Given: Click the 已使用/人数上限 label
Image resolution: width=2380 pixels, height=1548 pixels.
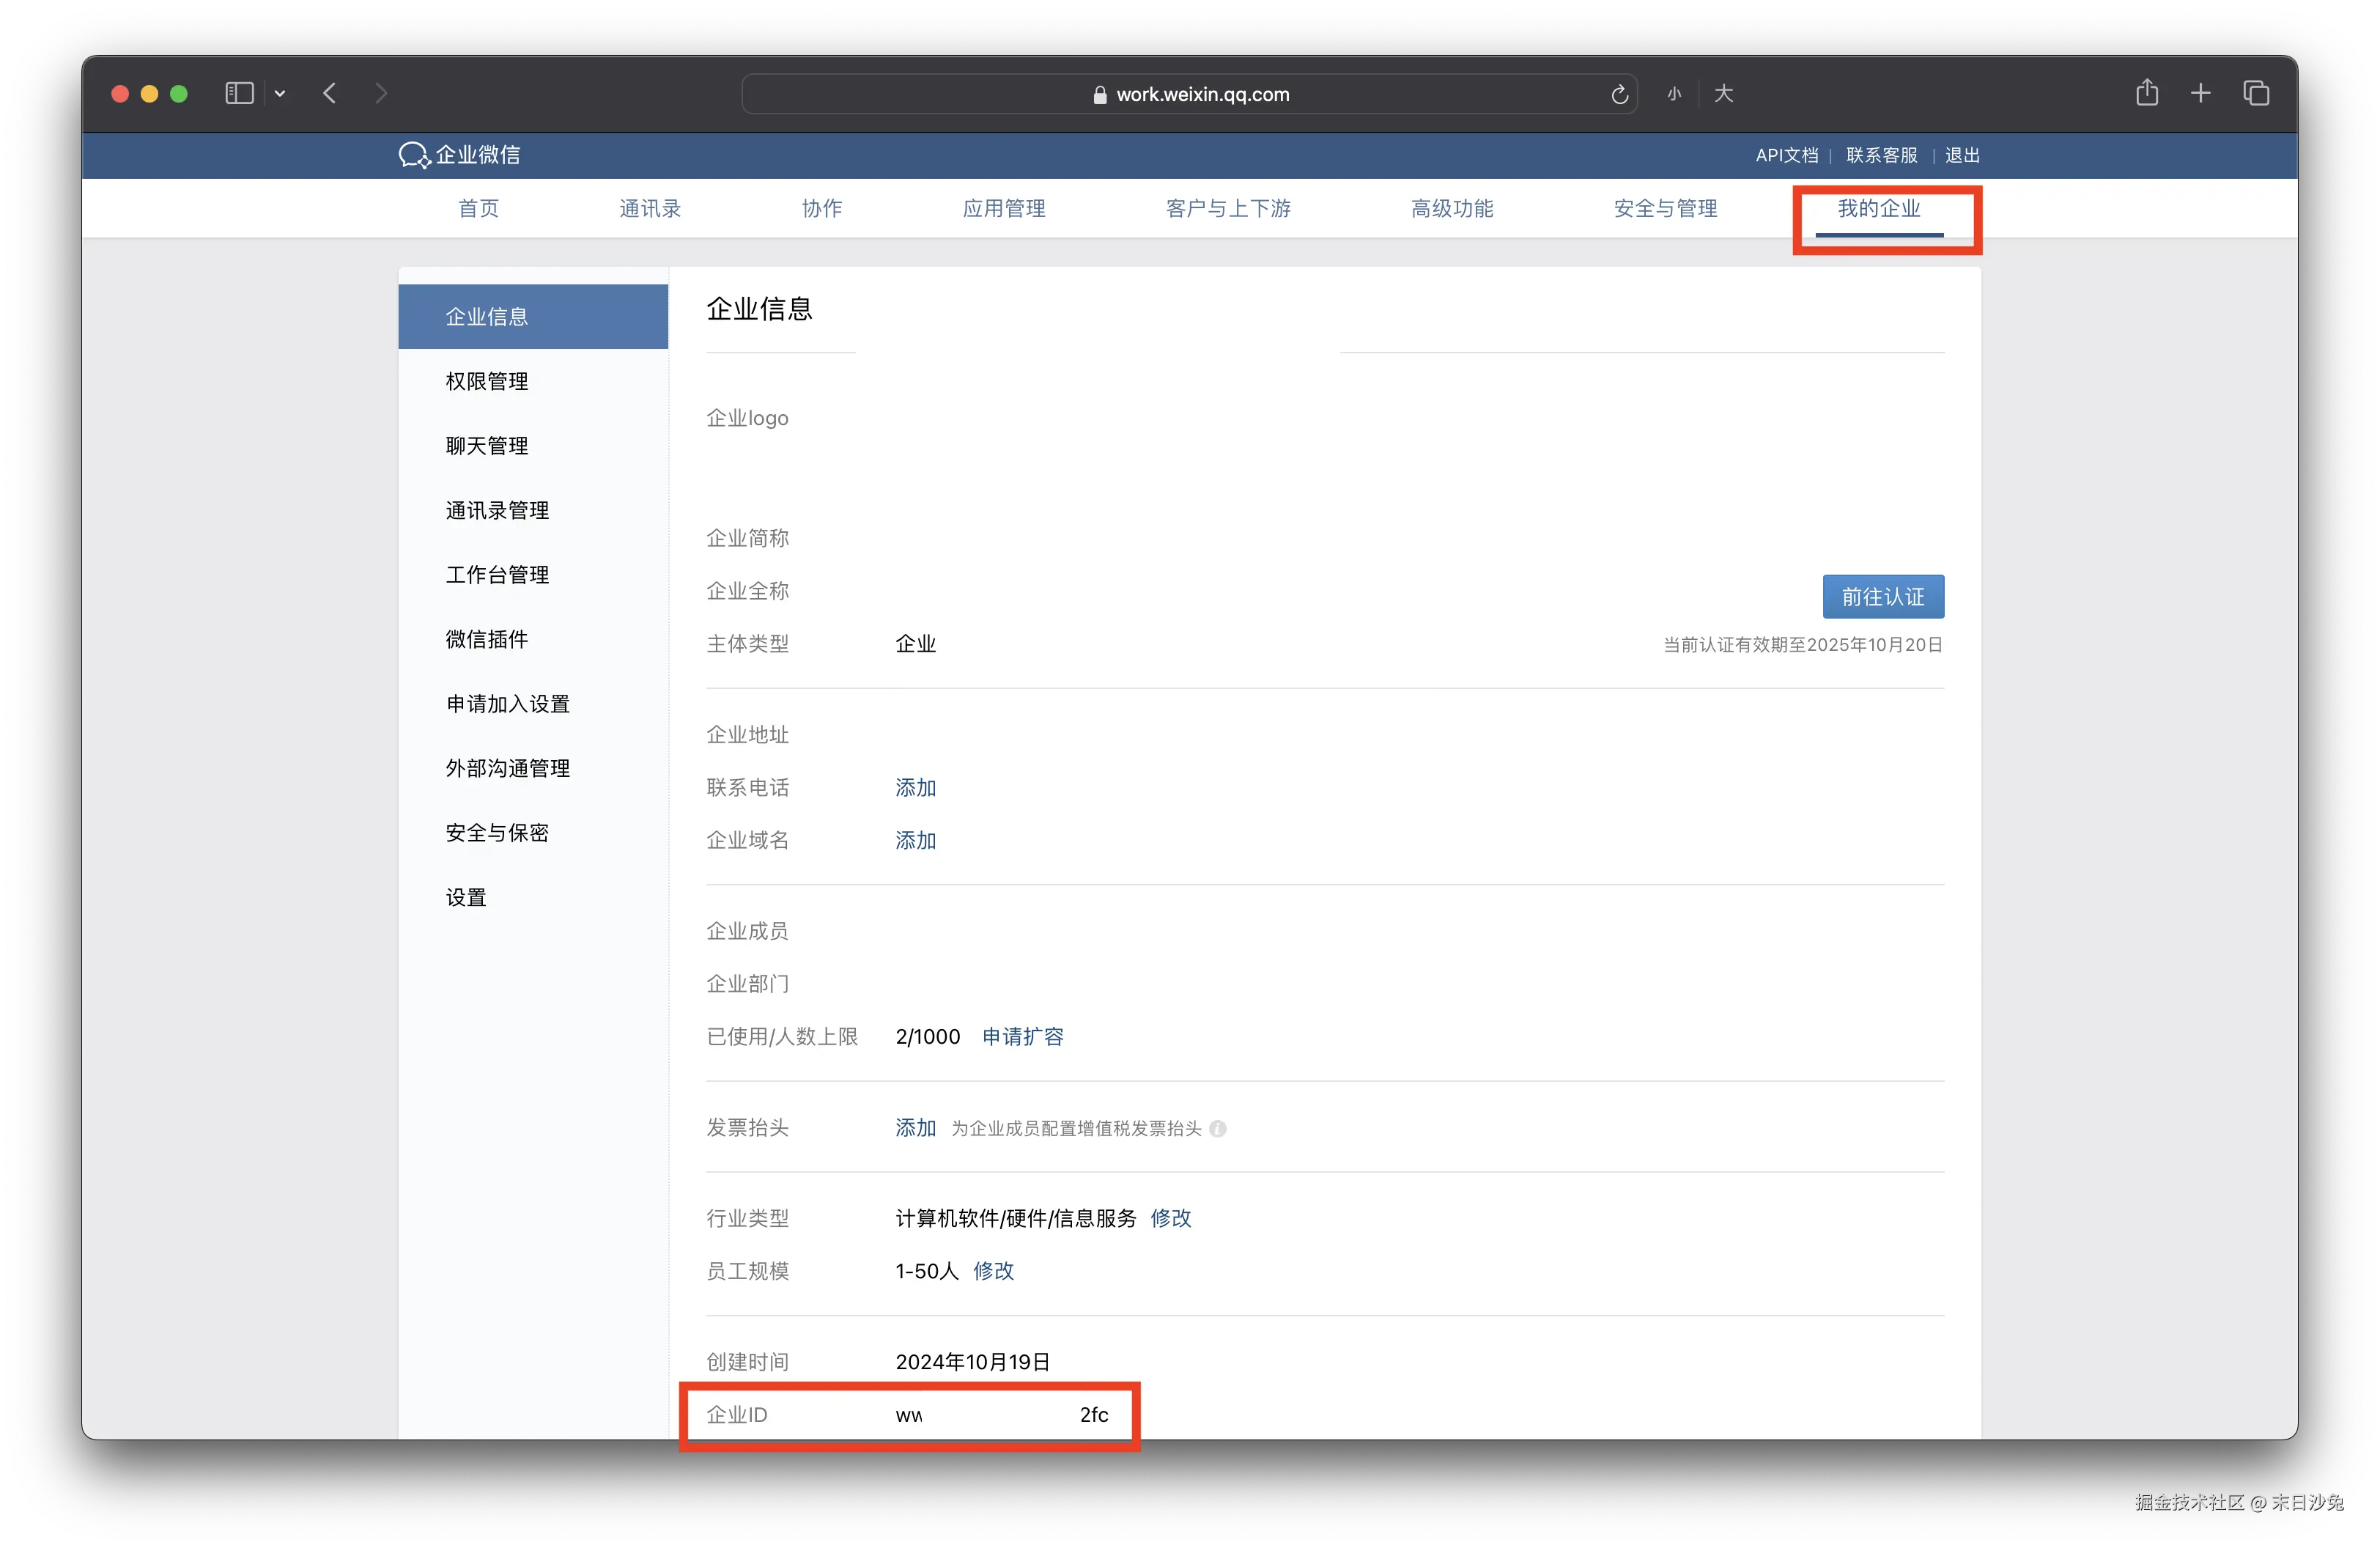Looking at the screenshot, I should [x=783, y=1037].
